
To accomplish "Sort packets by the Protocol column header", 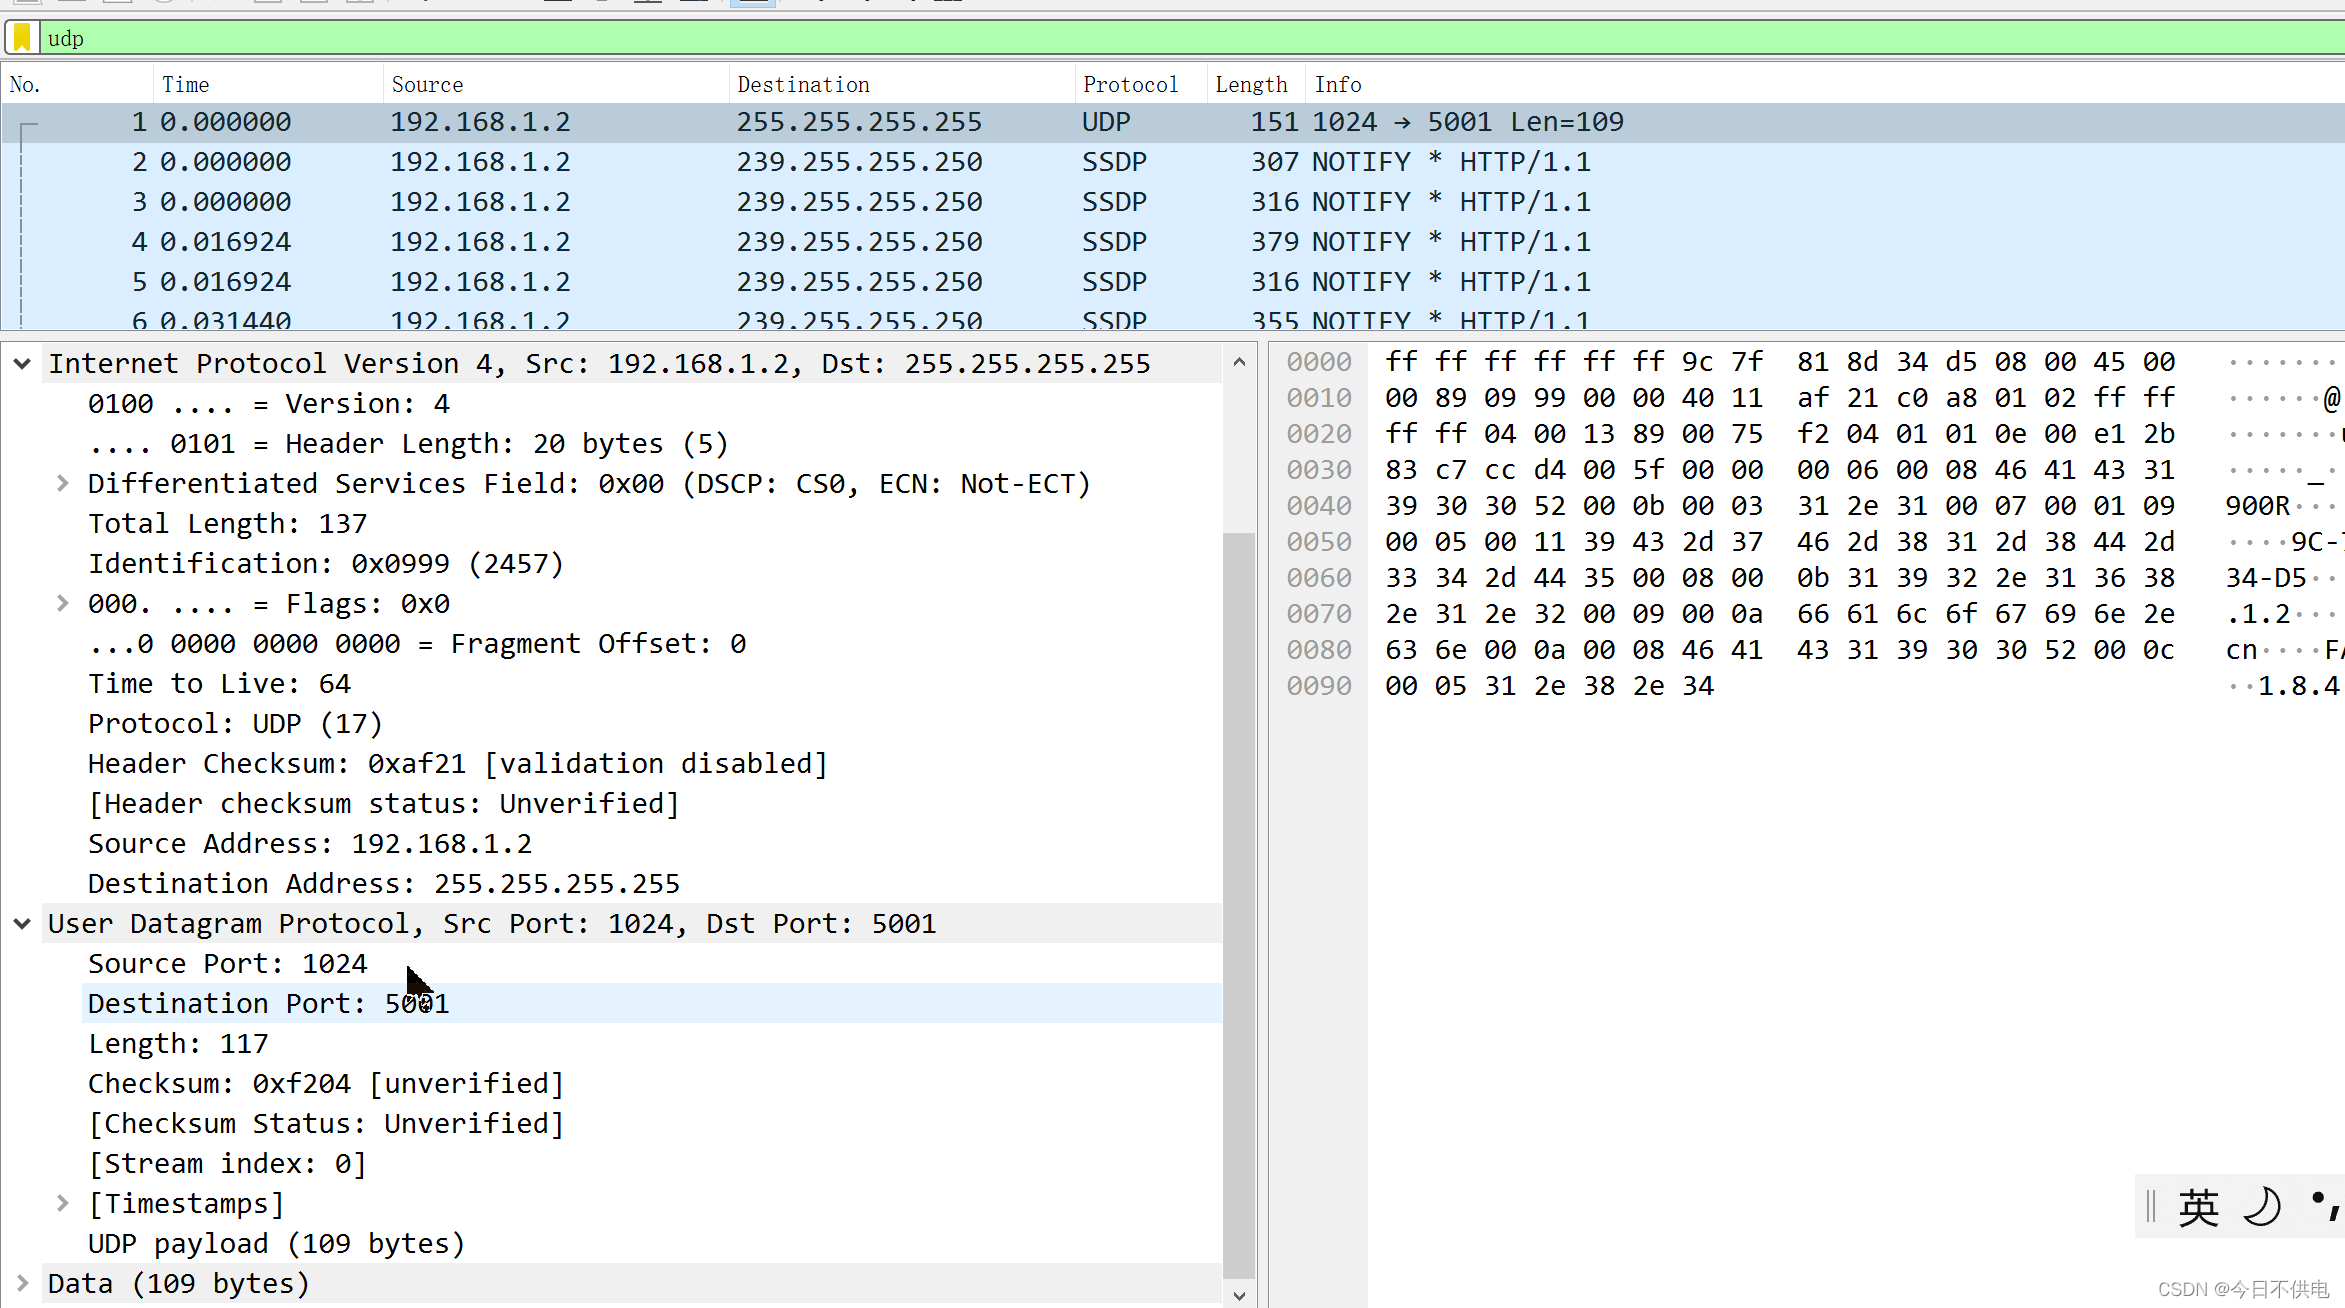I will pos(1130,85).
